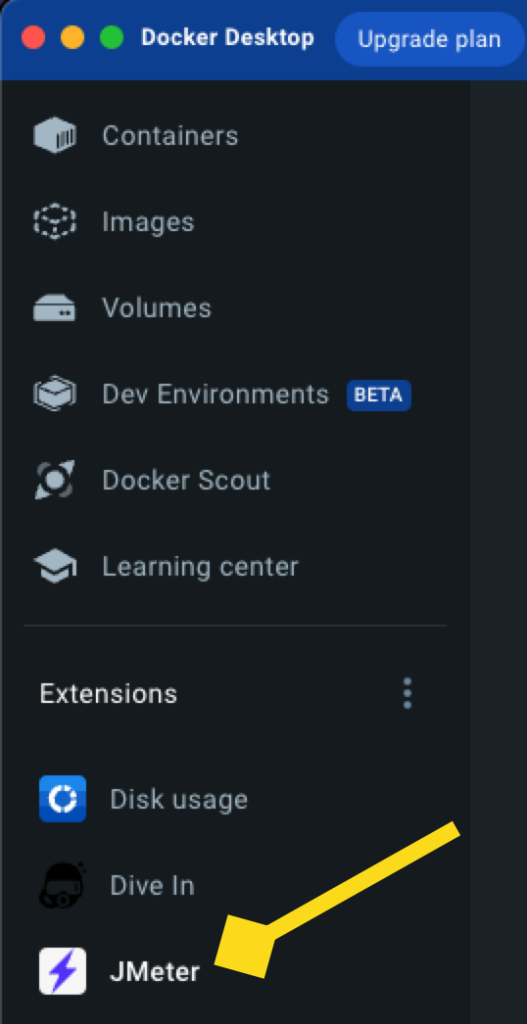
Task: Click the Upgrade plan button
Action: point(429,39)
